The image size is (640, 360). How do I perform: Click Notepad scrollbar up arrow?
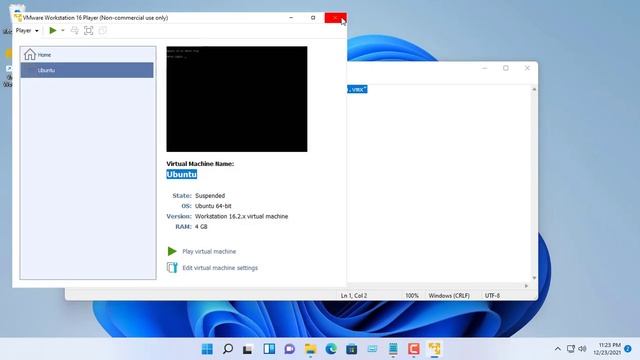click(534, 89)
